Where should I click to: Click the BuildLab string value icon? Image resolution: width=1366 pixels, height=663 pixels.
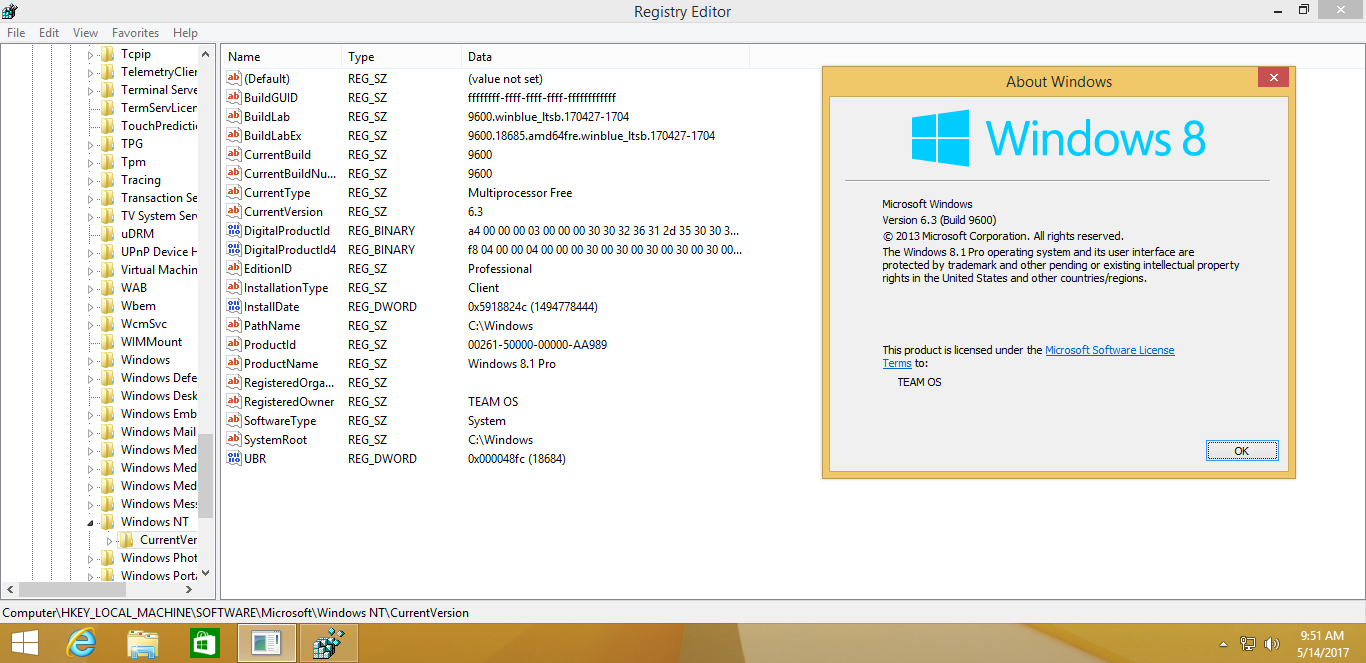click(x=234, y=117)
